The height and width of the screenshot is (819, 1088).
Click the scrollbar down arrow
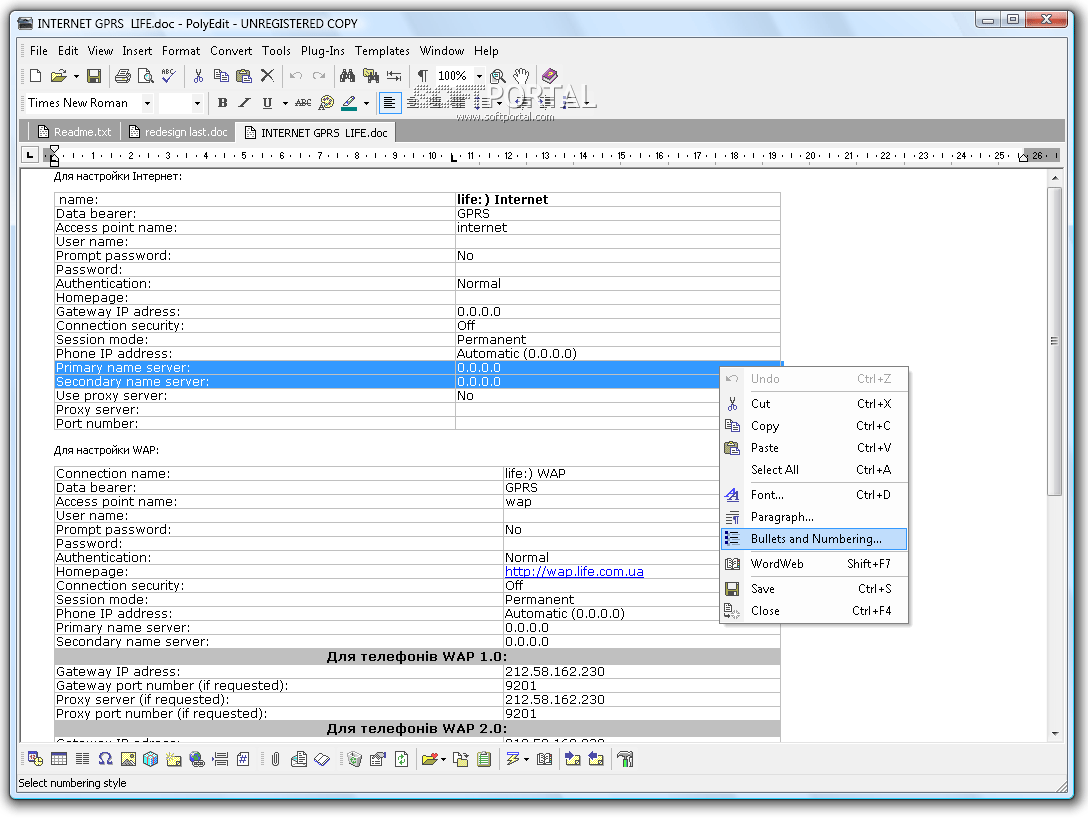[1055, 734]
